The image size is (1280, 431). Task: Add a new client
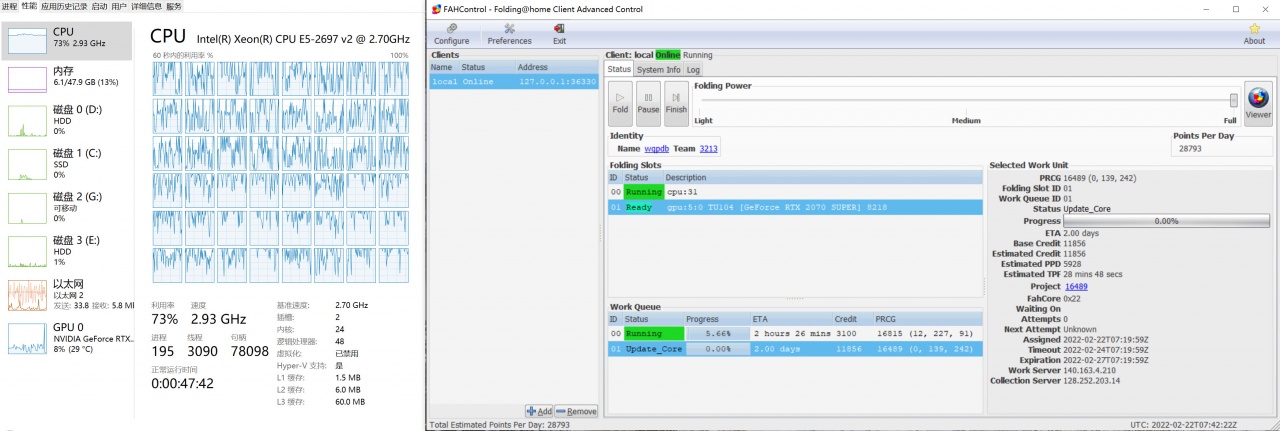[539, 411]
